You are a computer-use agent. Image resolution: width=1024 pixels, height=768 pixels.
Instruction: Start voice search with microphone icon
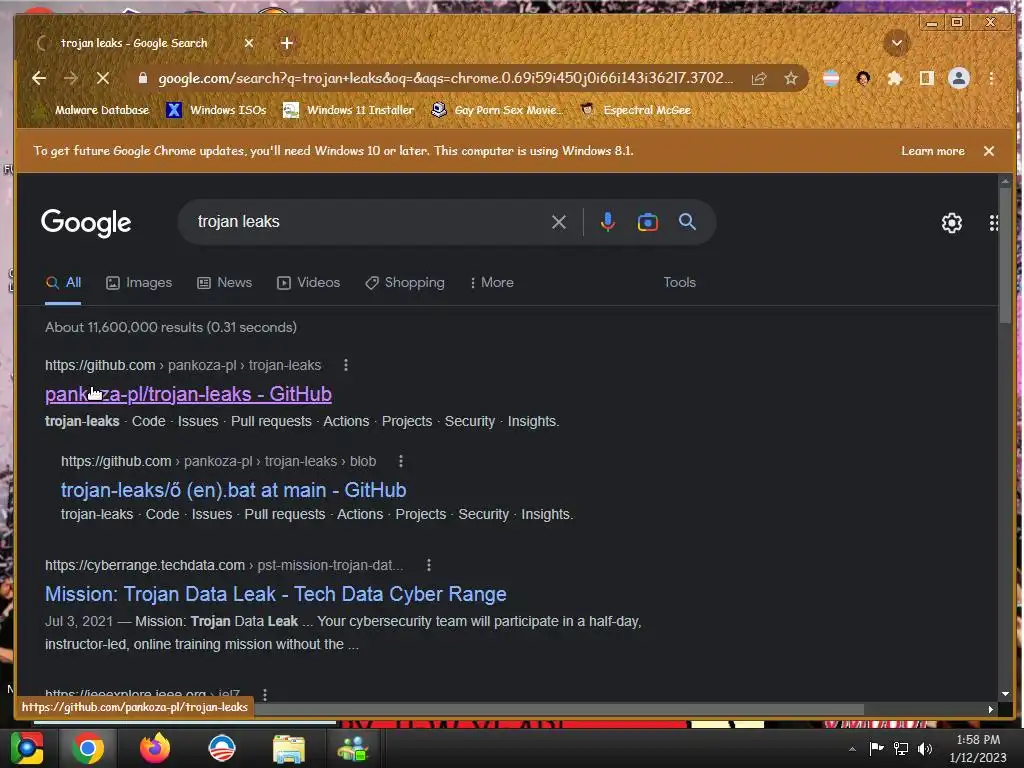(607, 222)
